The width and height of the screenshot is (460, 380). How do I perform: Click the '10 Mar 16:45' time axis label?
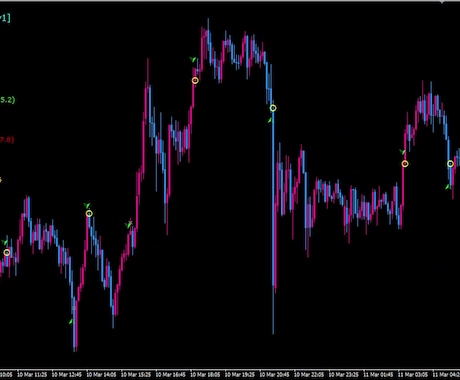pos(171,375)
